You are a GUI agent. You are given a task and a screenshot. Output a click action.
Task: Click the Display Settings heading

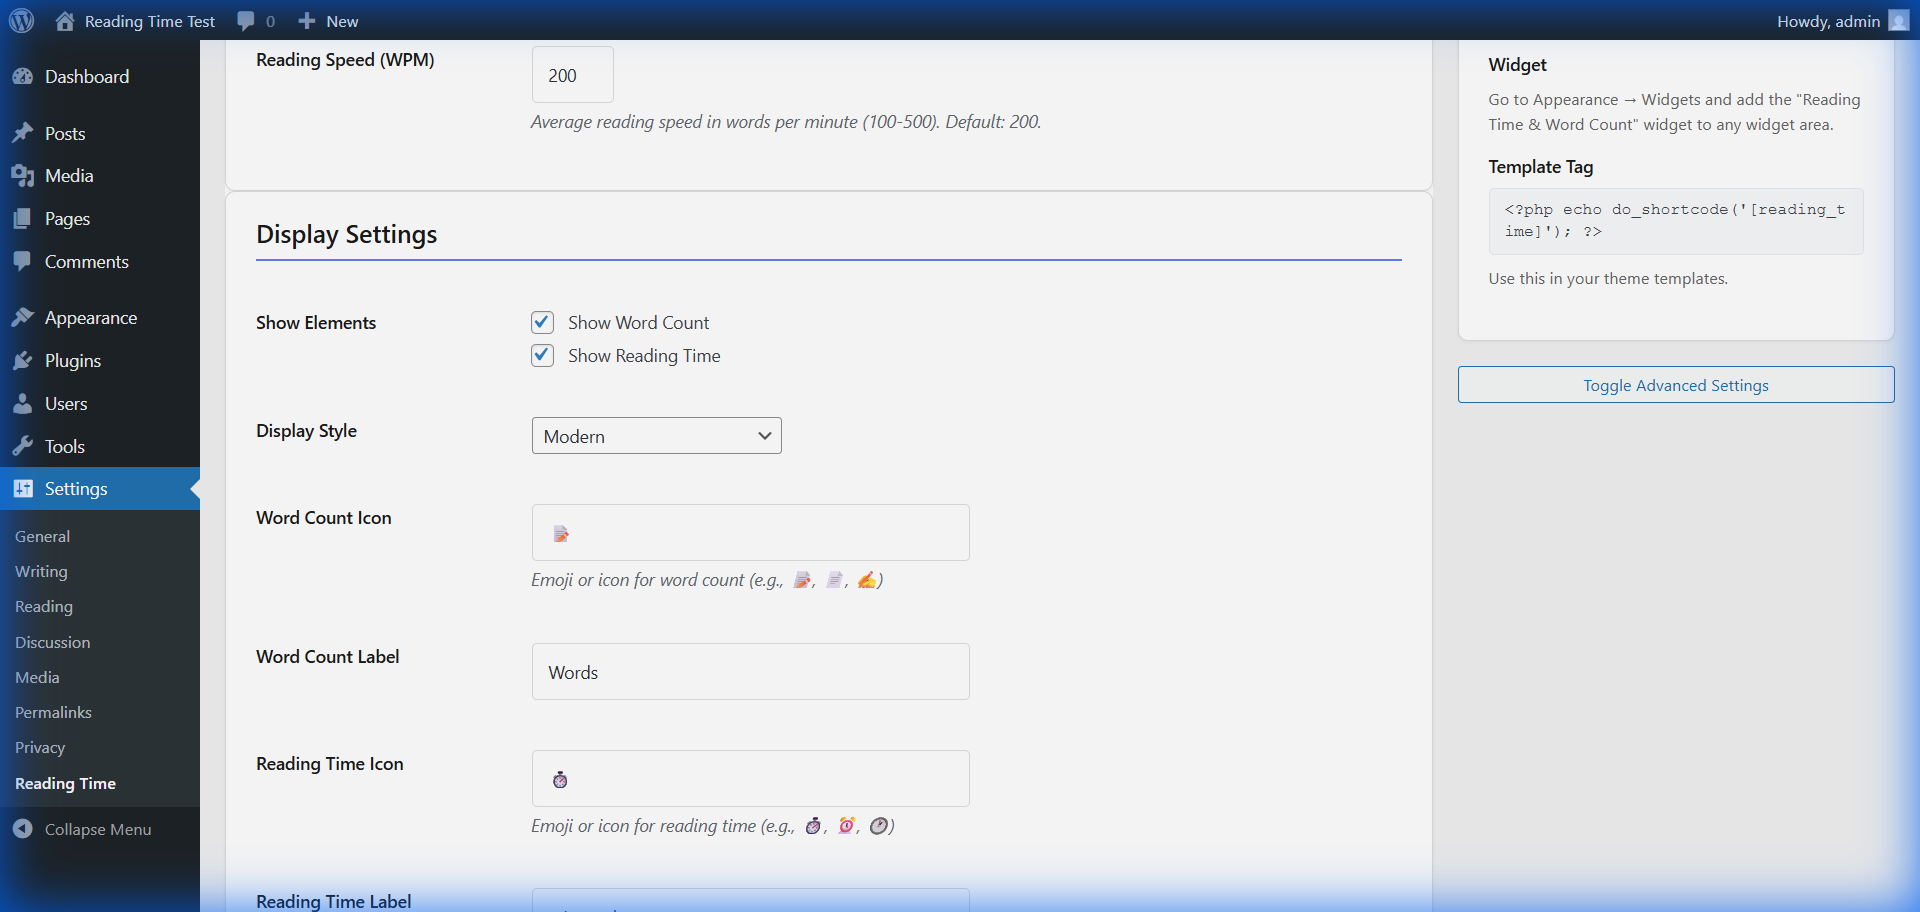coord(347,234)
